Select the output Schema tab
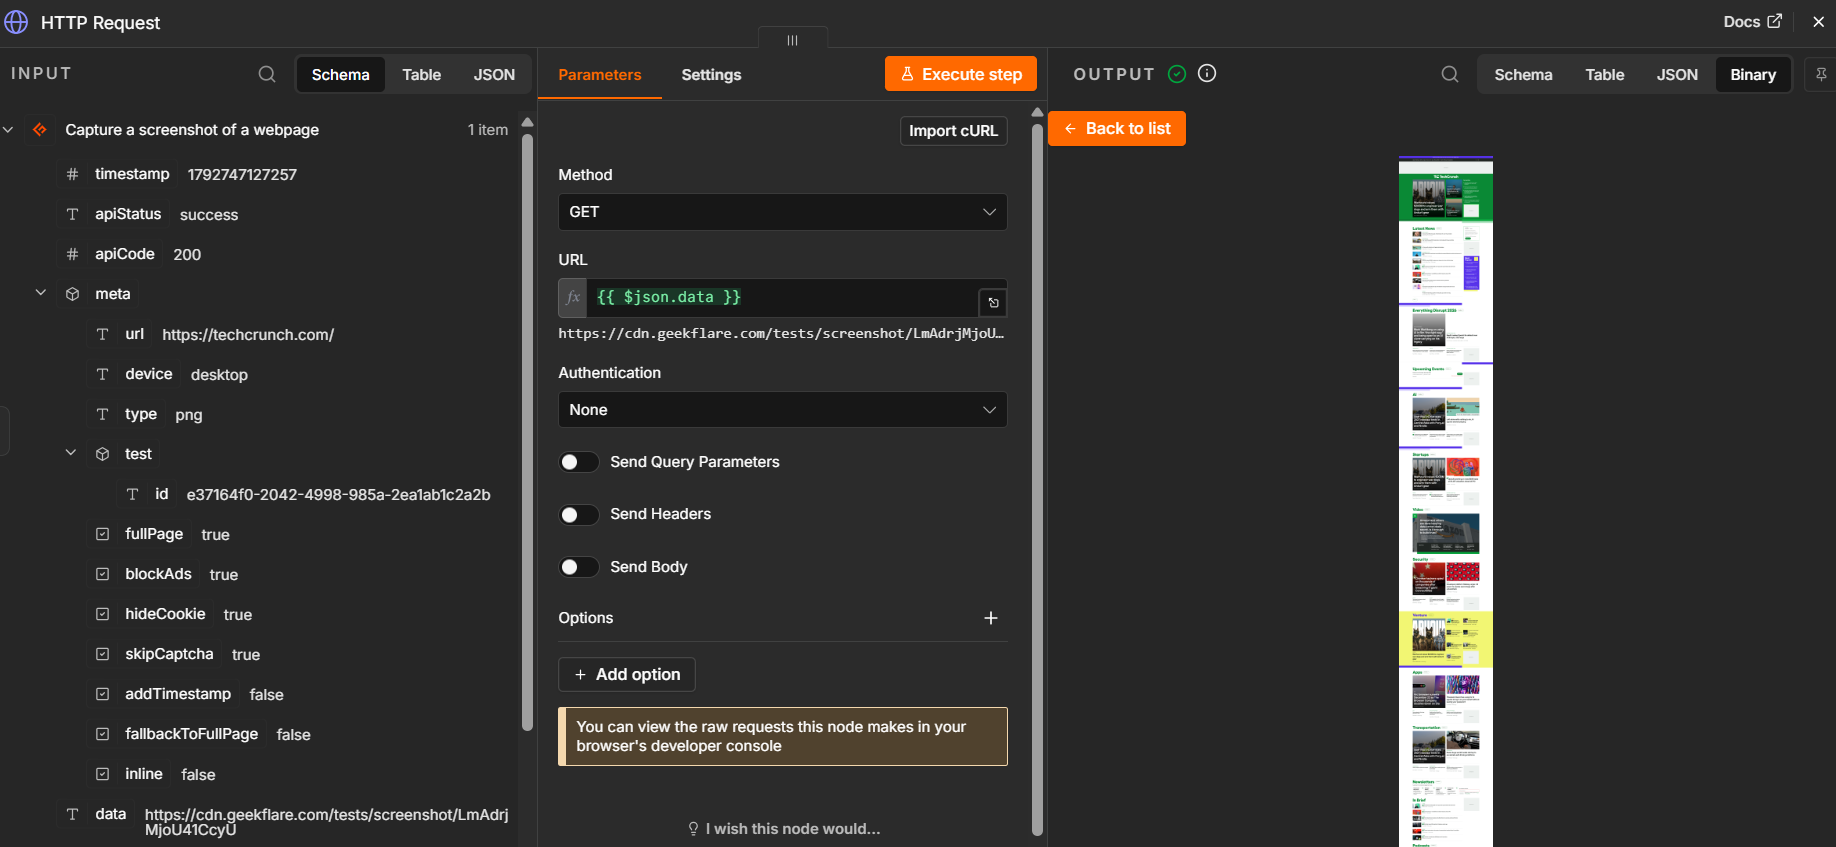The height and width of the screenshot is (847, 1836). click(1523, 75)
